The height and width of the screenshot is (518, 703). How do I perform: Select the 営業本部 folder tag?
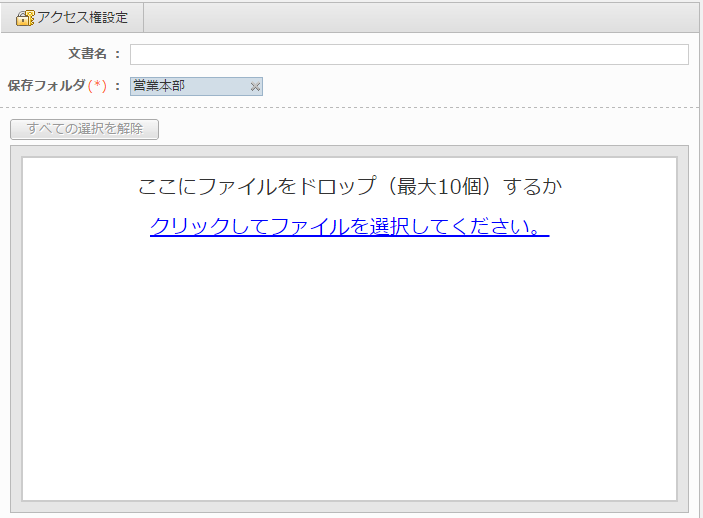[x=160, y=87]
